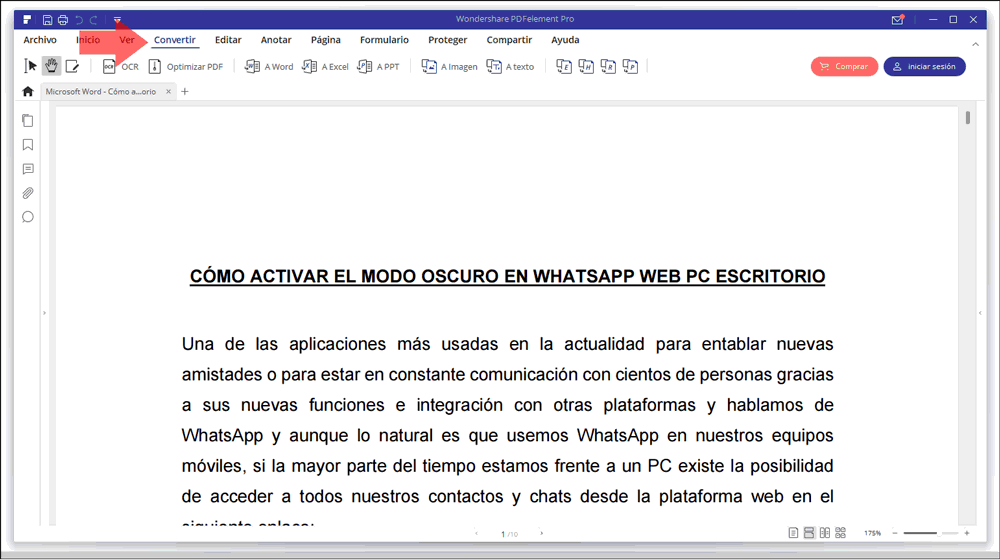
Task: Open the Página tab
Action: (325, 40)
